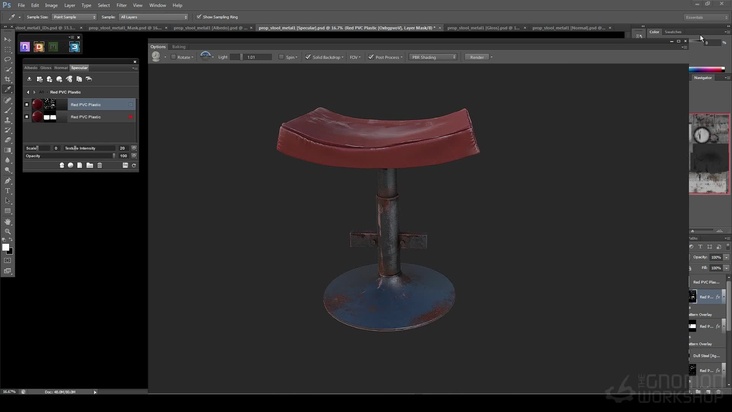Click save disk icon in material panel
Image resolution: width=732 pixels, height=412 pixels.
pos(125,165)
